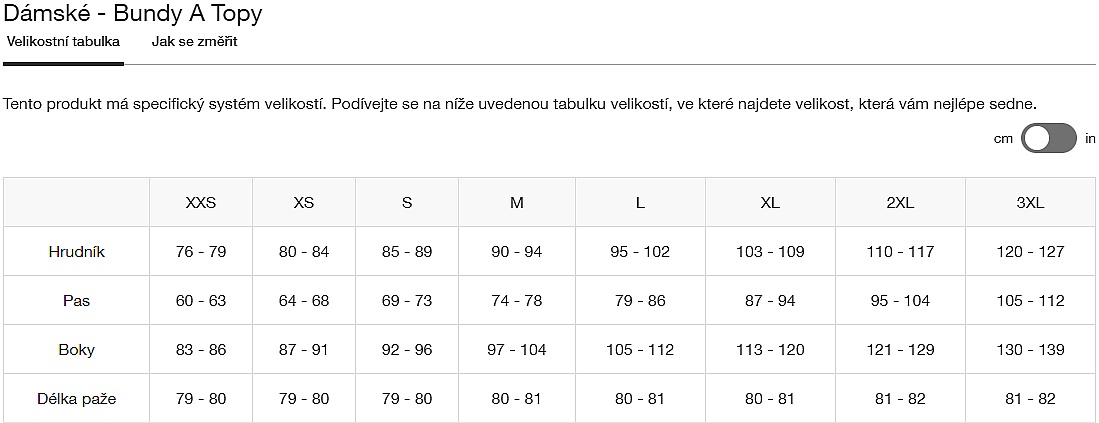Screen dimensions: 1099x423
Task: Click the Pas row label
Action: click(x=76, y=301)
